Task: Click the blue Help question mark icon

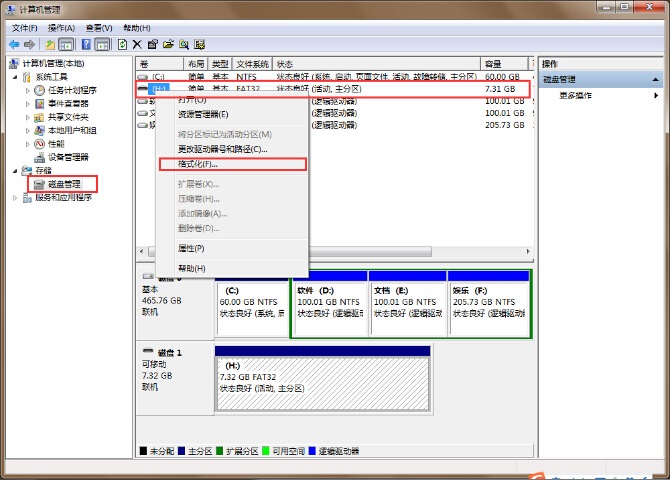Action: (x=87, y=45)
